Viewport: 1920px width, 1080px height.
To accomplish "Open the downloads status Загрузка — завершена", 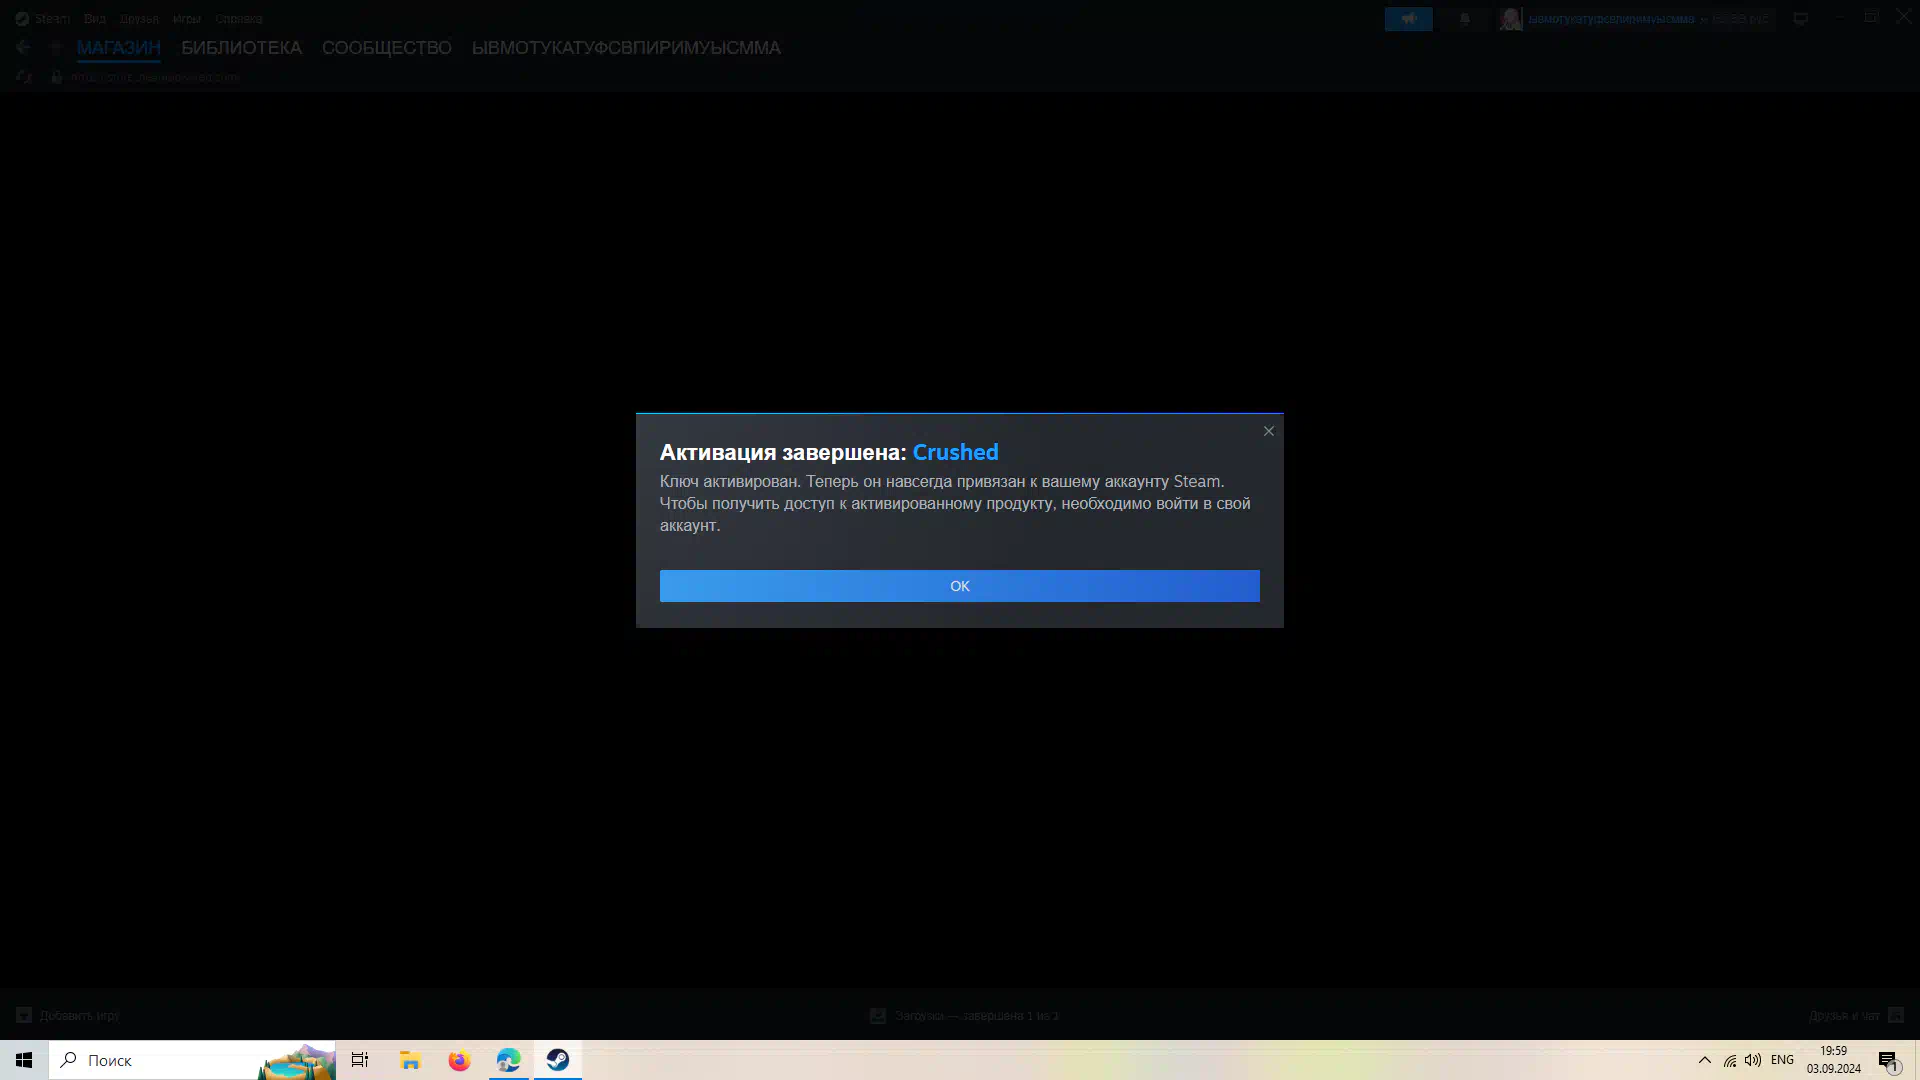I will coord(976,1016).
